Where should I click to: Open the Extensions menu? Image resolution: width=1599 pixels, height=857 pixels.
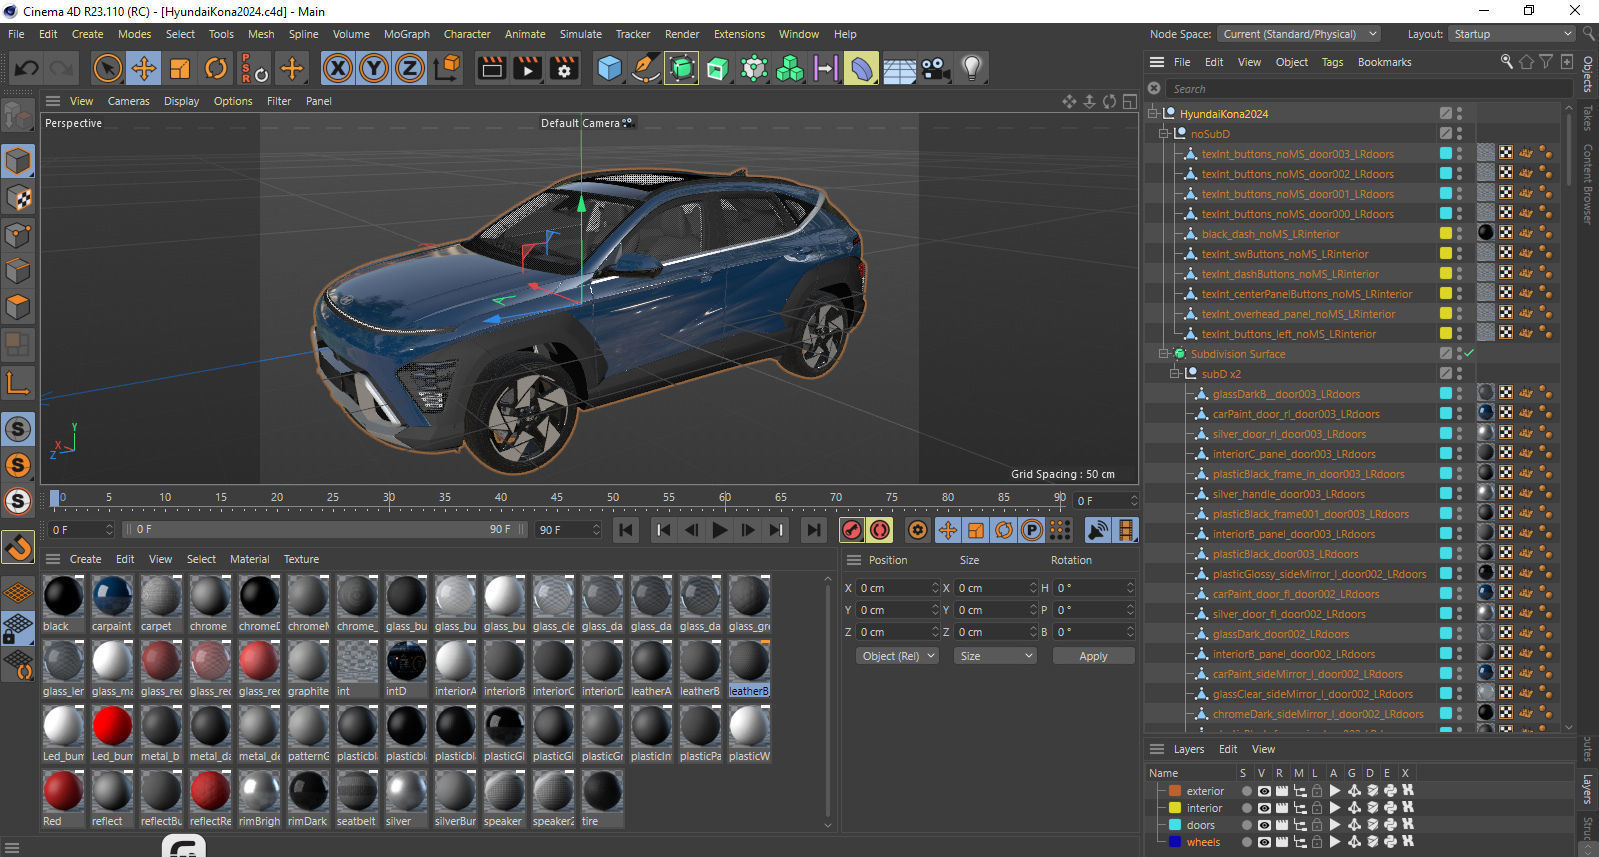pyautogui.click(x=739, y=34)
